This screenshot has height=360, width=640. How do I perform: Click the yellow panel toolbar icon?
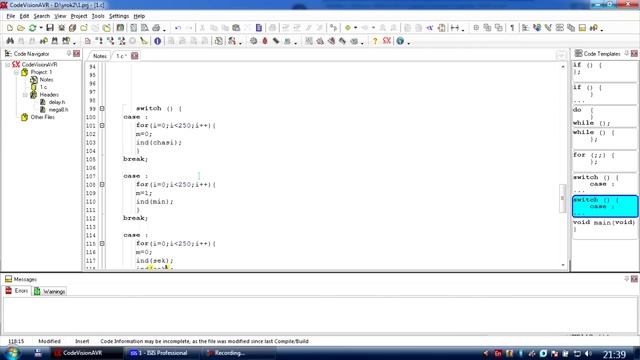coord(582,28)
